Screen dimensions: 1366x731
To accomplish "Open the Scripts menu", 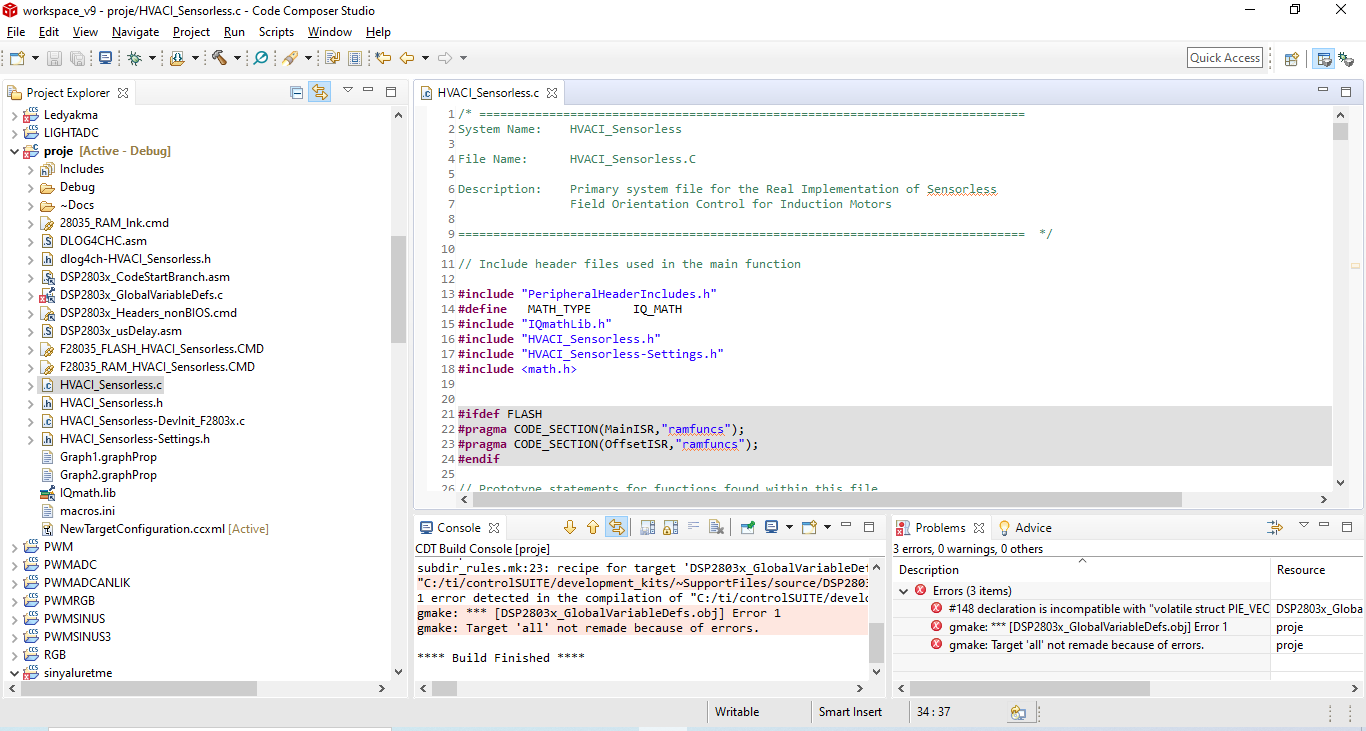I will click(x=276, y=31).
